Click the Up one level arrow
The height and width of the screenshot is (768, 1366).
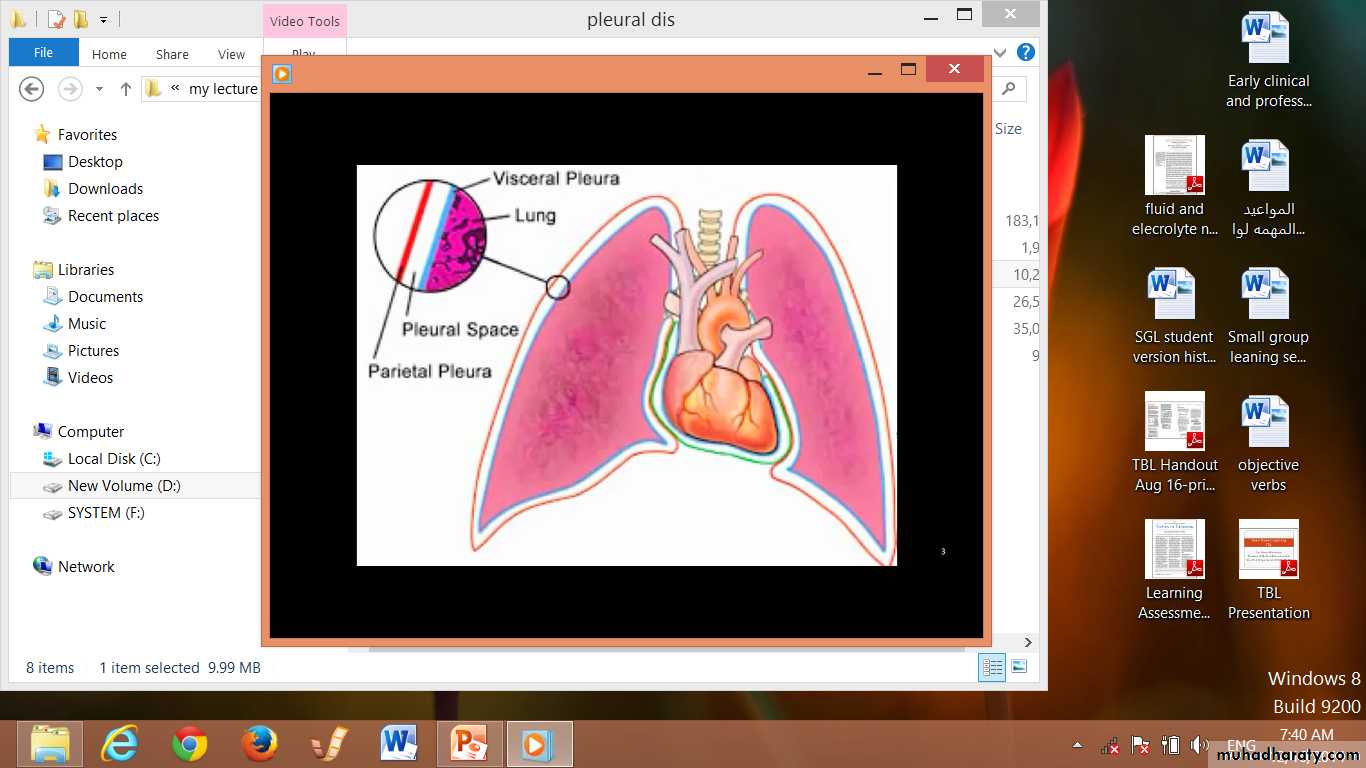tap(126, 89)
